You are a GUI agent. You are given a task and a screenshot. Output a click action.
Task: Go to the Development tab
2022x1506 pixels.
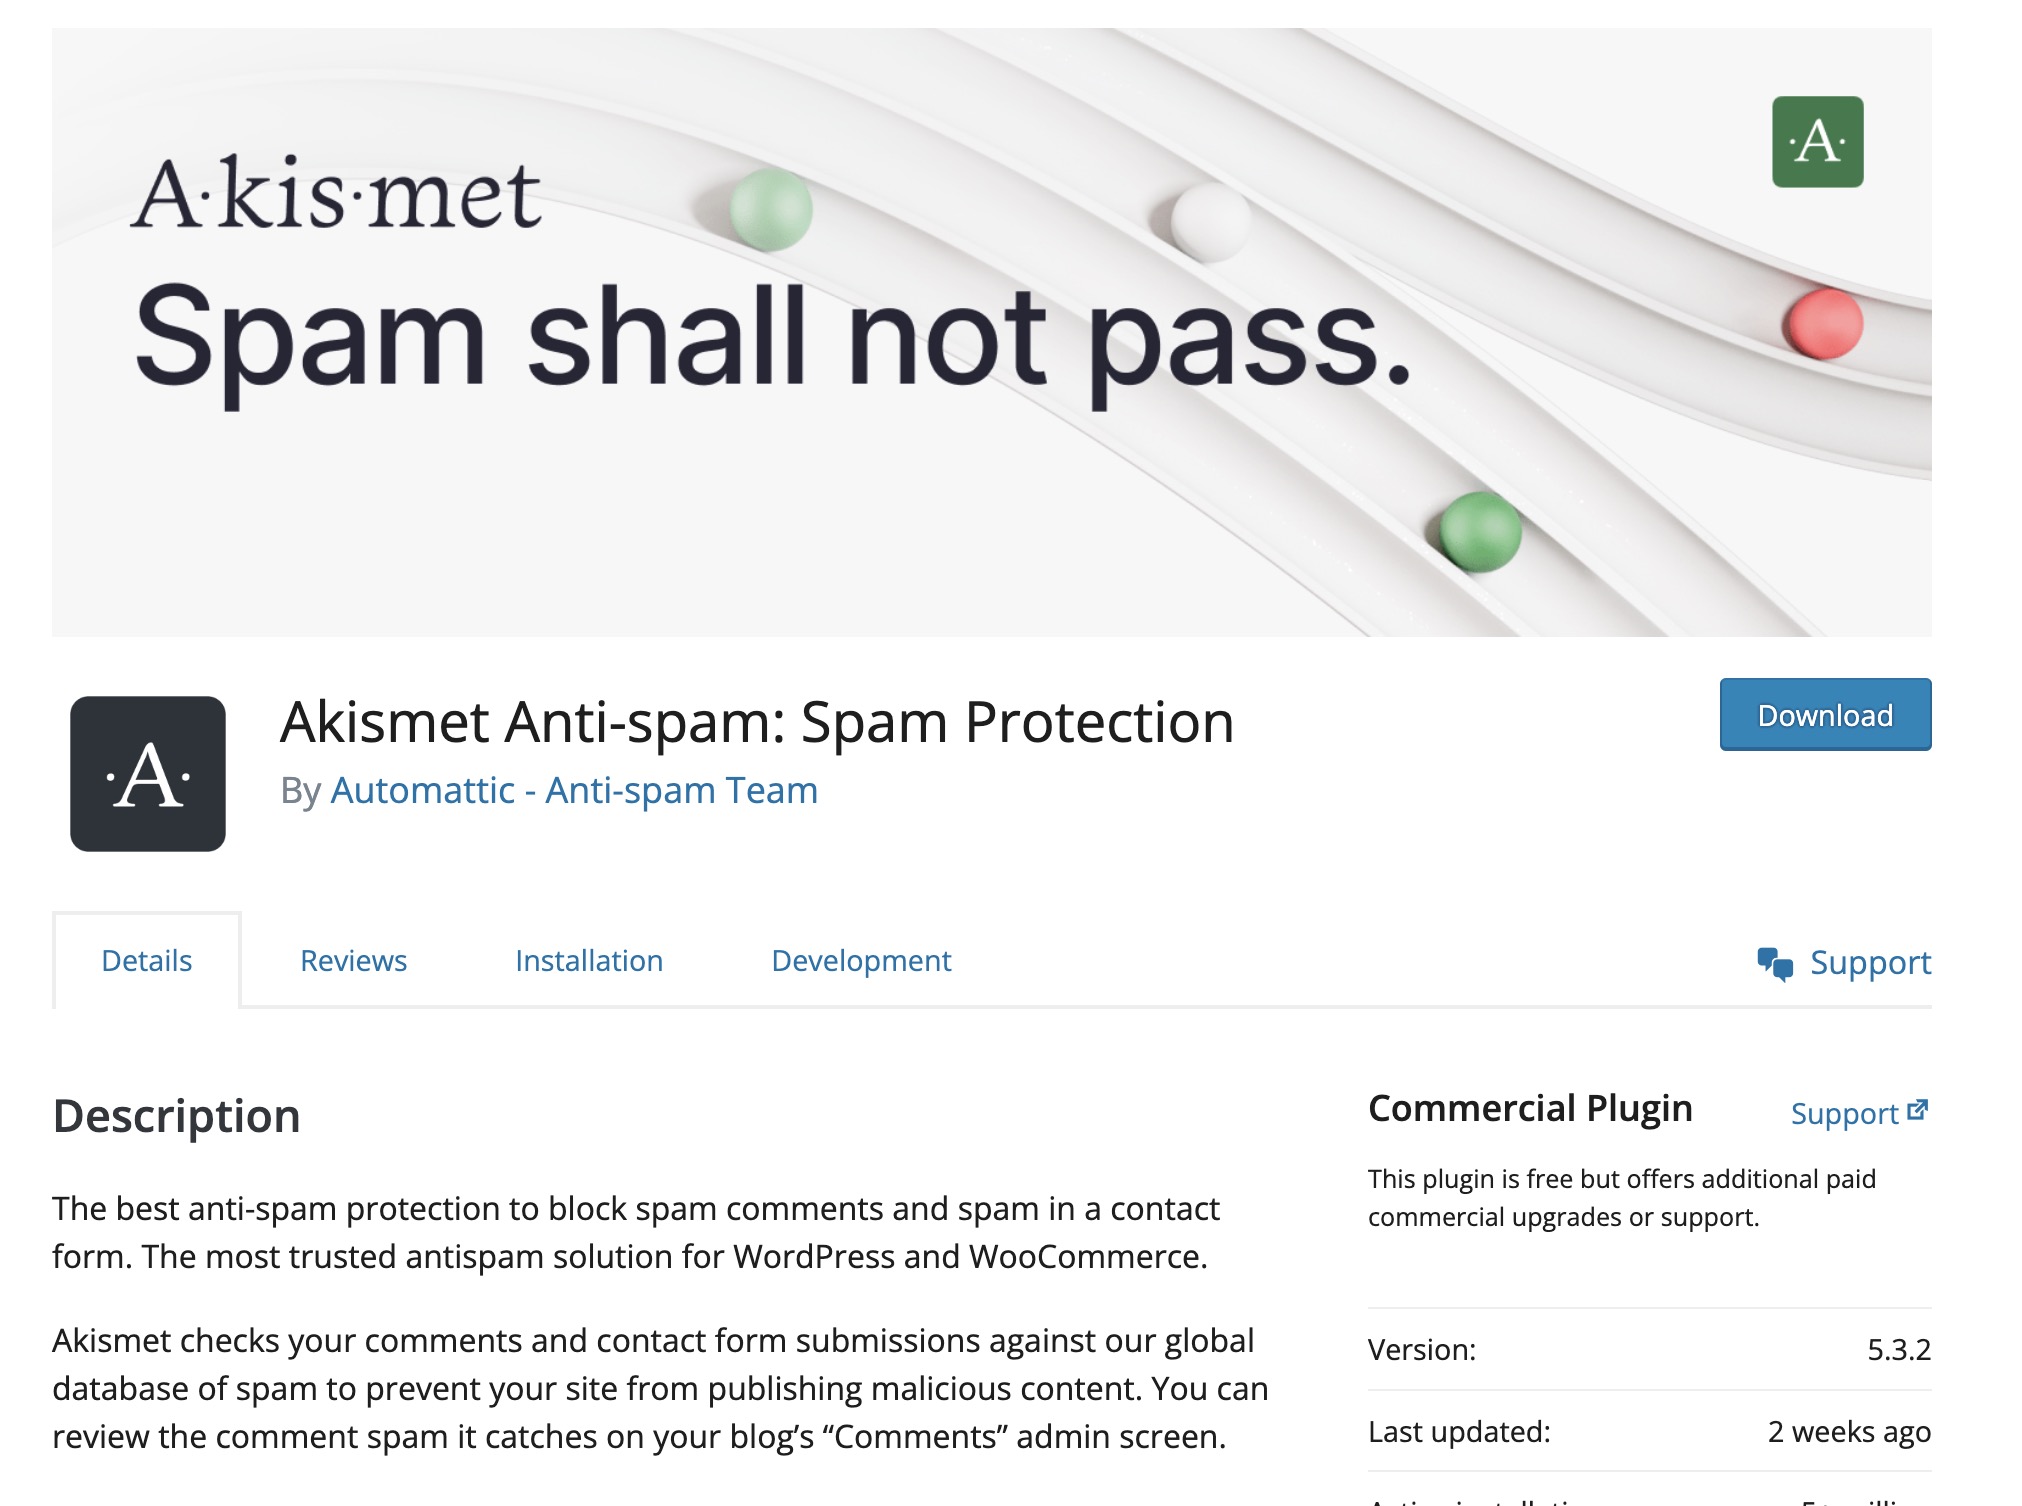861,961
